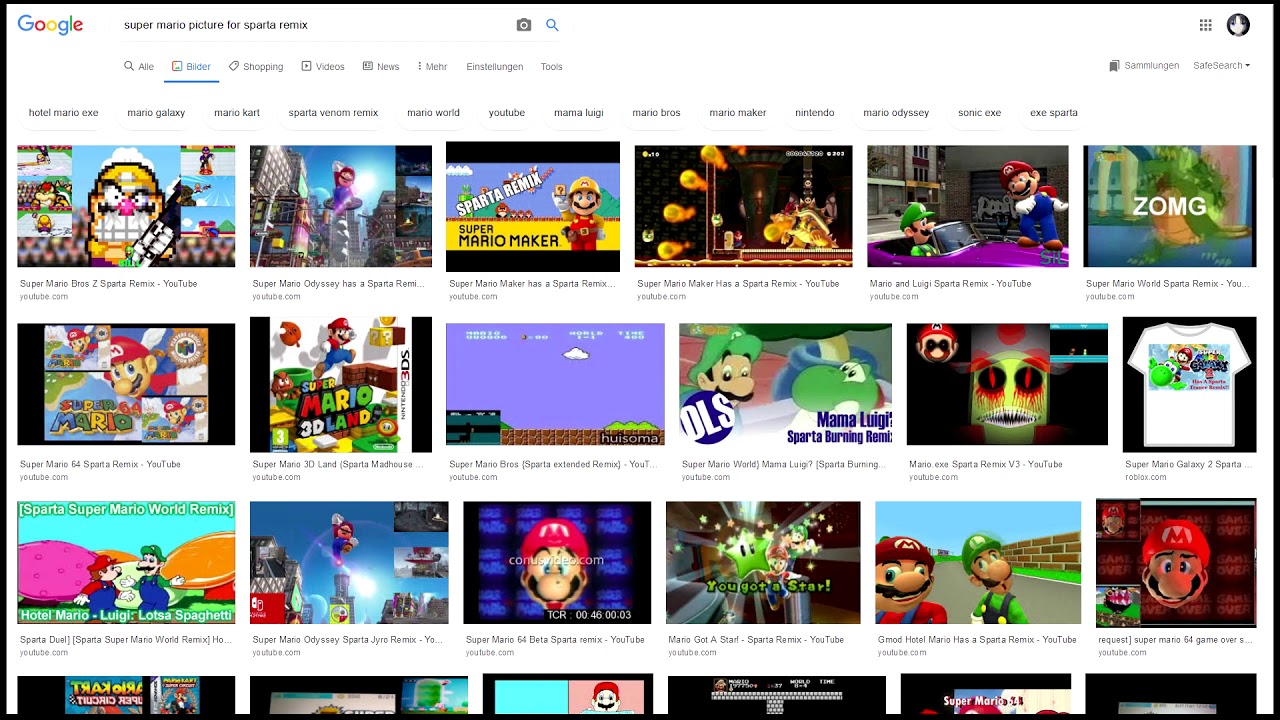Select the 'mario galaxy' suggestion chip
This screenshot has height=720, width=1280.
pos(156,113)
